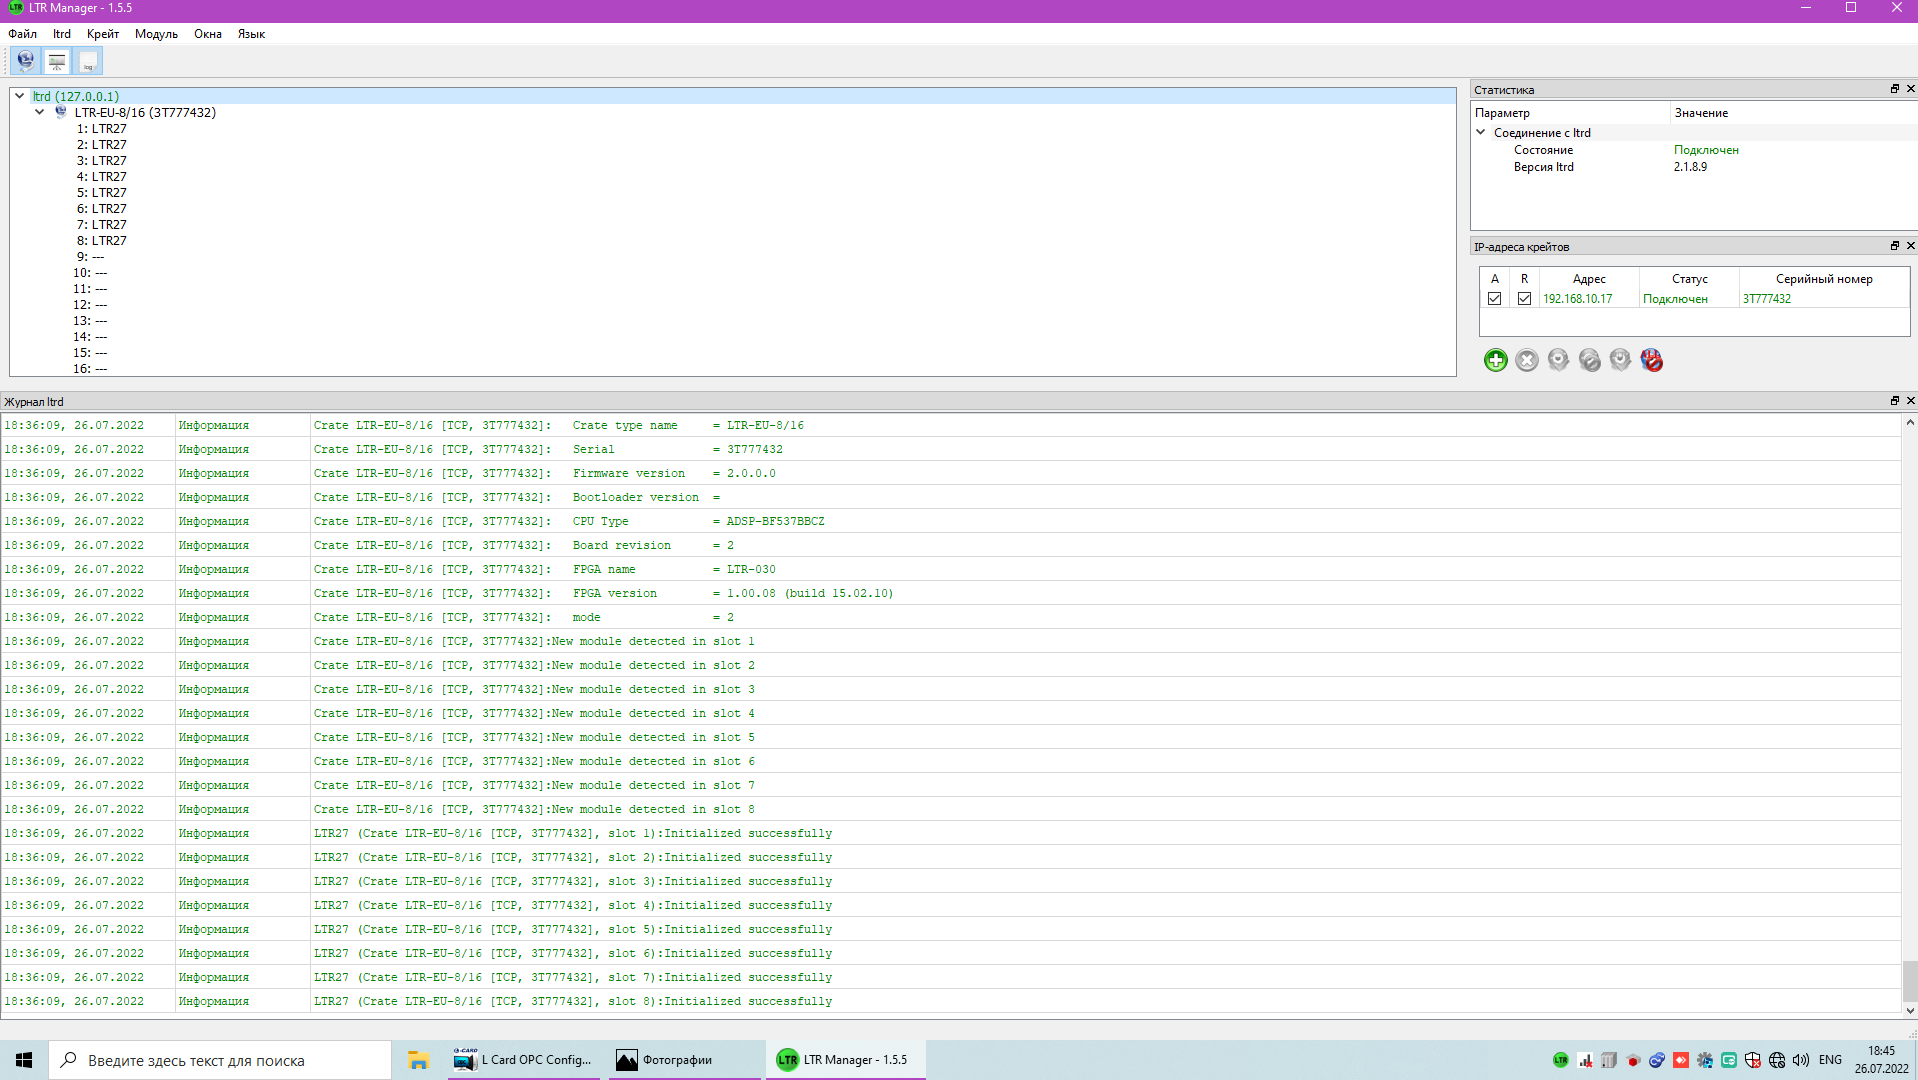
Task: Select empty slot 12: --- in the tree
Action: (90, 305)
